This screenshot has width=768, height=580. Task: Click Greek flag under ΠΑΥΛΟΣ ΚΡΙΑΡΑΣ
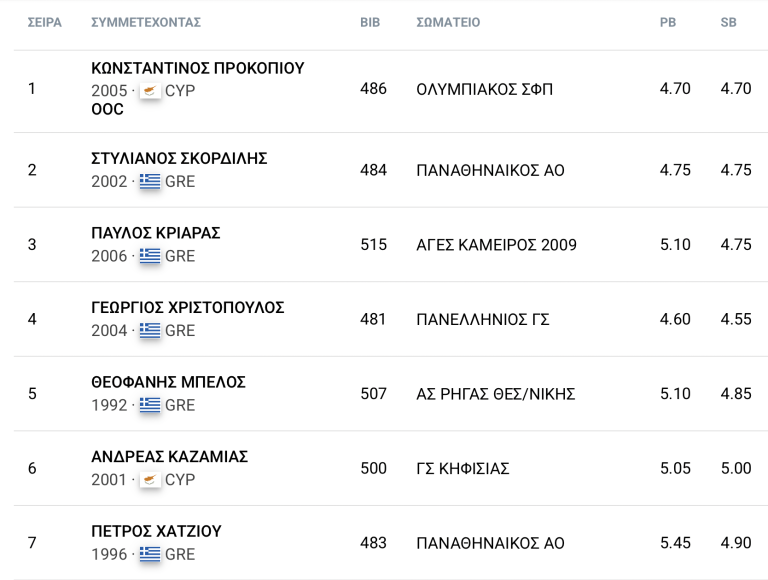click(150, 256)
